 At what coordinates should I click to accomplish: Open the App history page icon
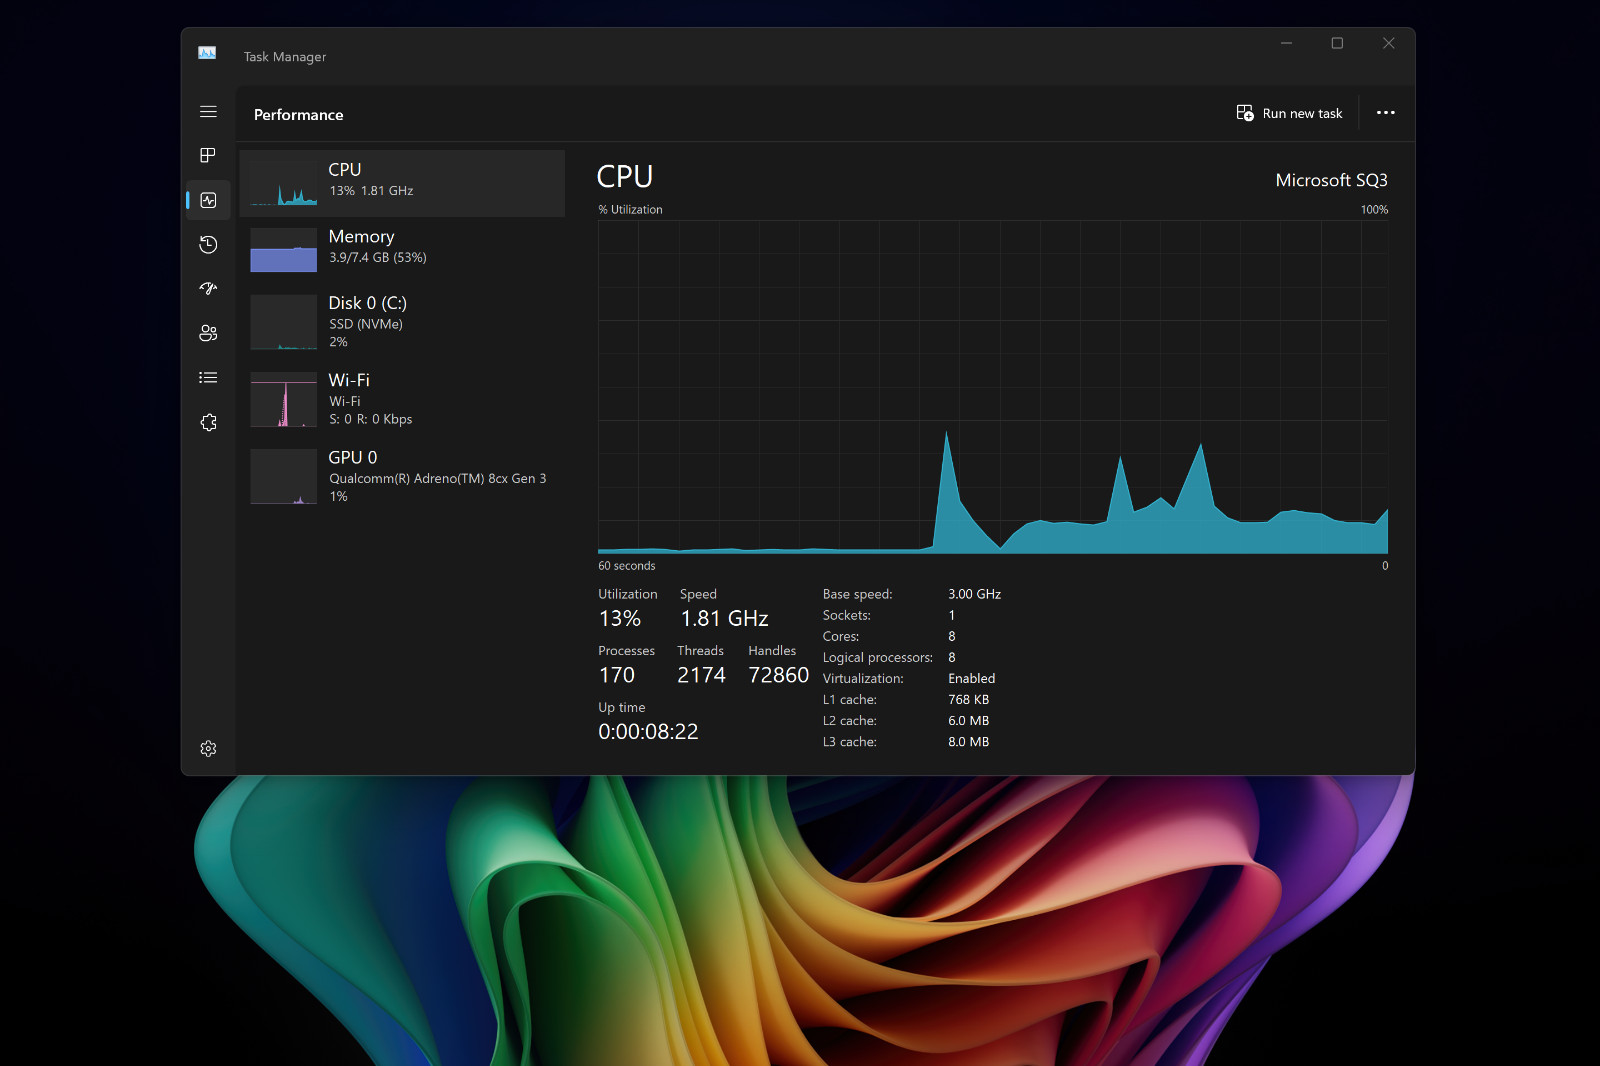[x=208, y=244]
